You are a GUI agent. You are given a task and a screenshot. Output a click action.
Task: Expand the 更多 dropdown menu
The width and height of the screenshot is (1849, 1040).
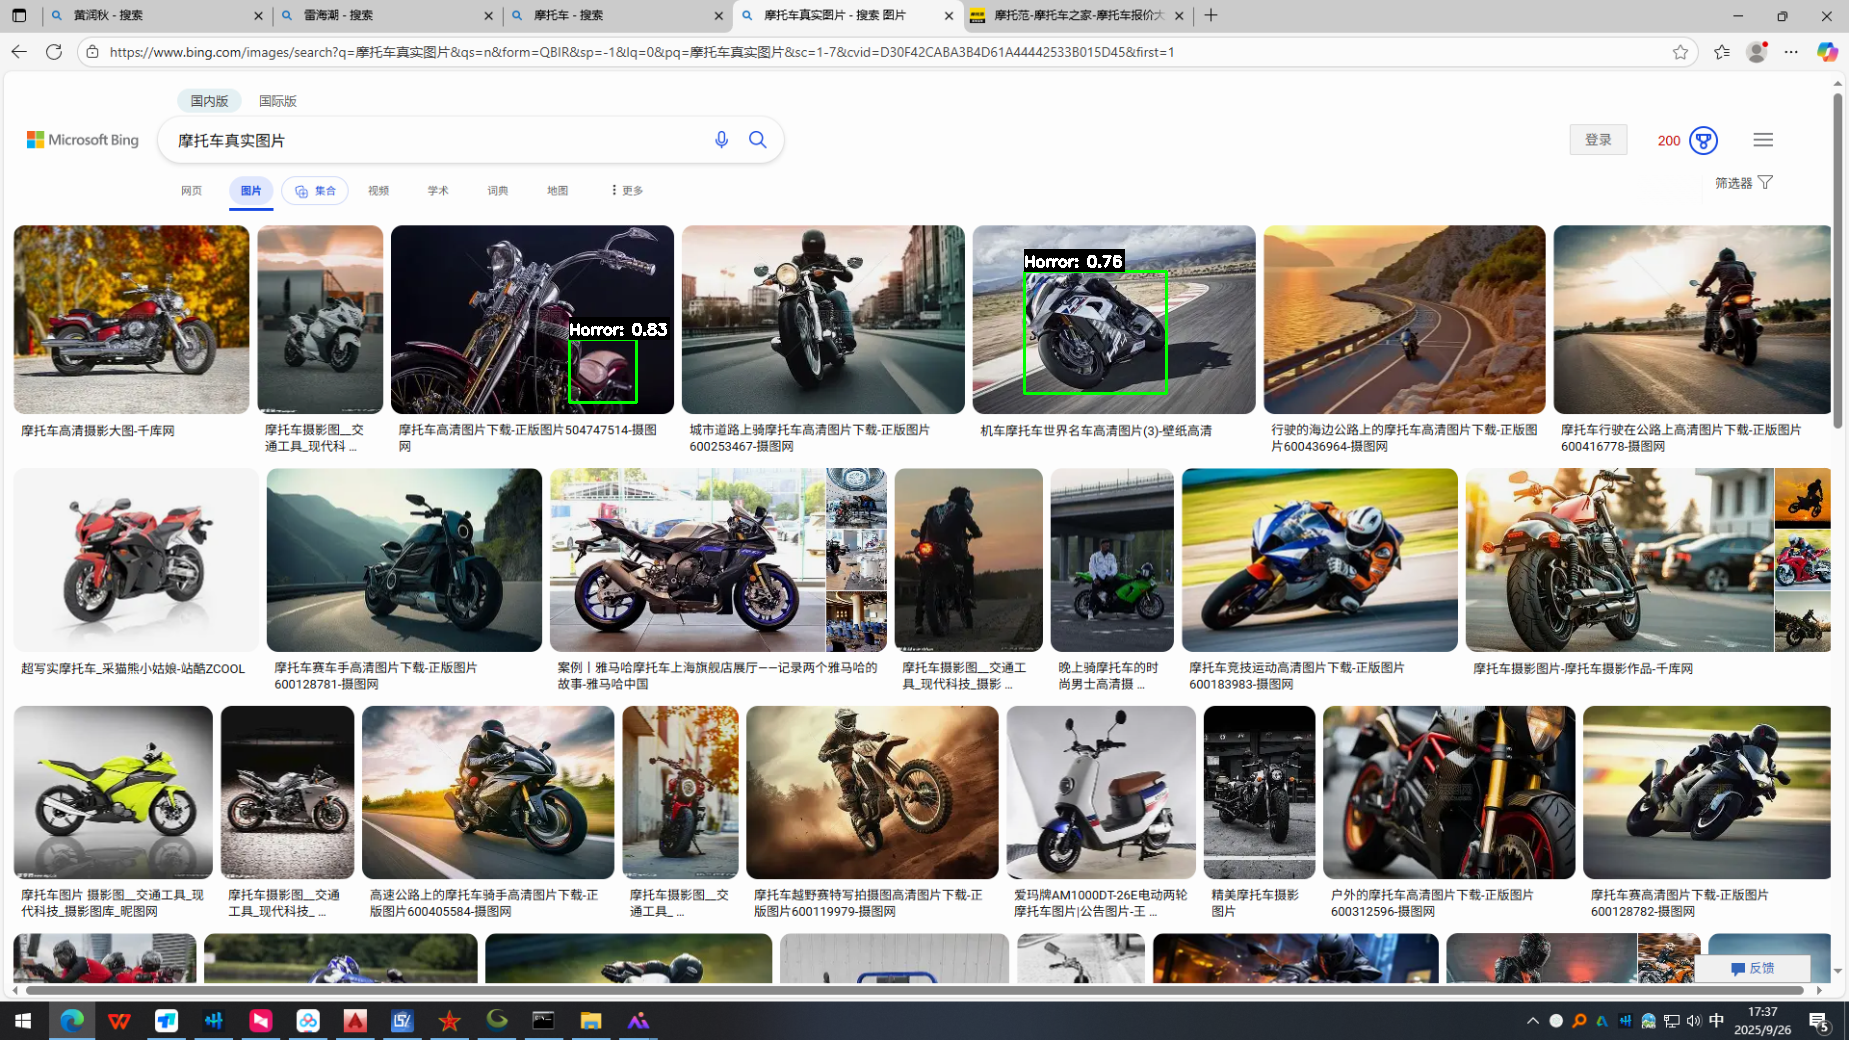click(627, 191)
